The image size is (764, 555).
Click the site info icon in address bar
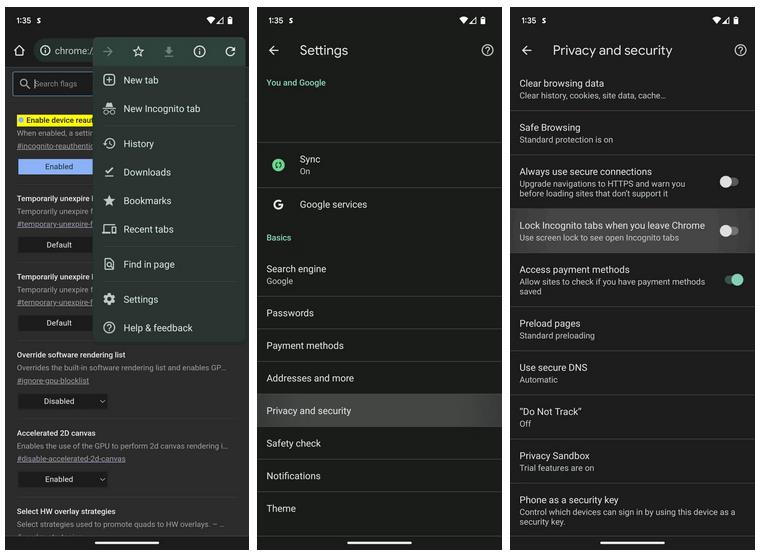point(45,51)
